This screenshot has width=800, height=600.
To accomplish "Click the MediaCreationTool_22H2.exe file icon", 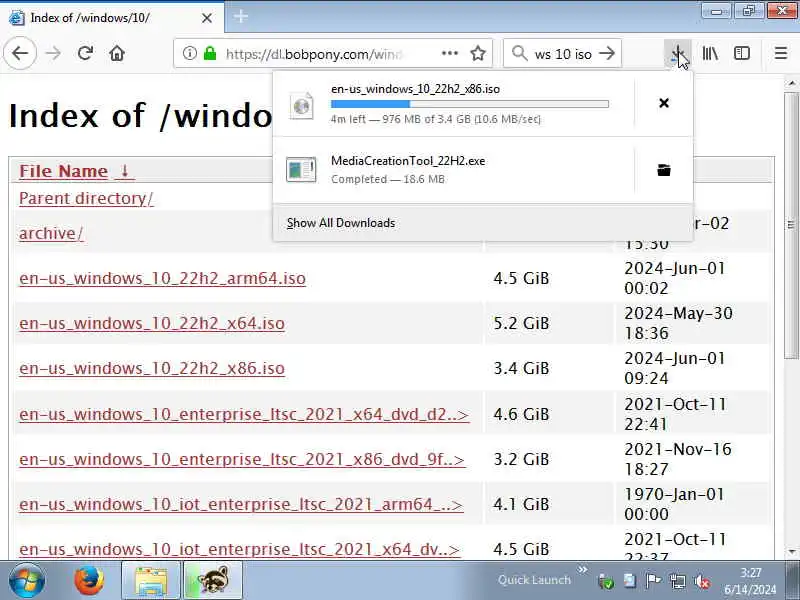I will pyautogui.click(x=301, y=170).
